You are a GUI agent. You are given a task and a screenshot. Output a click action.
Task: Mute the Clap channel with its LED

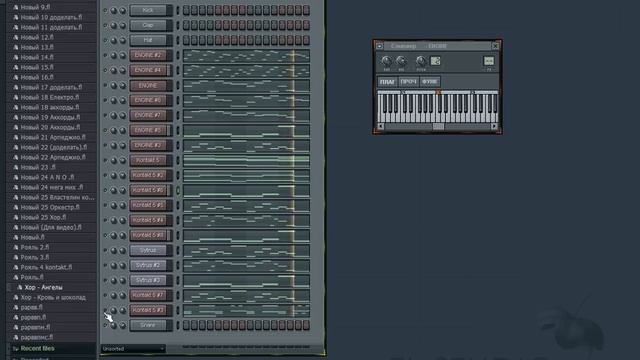[105, 25]
